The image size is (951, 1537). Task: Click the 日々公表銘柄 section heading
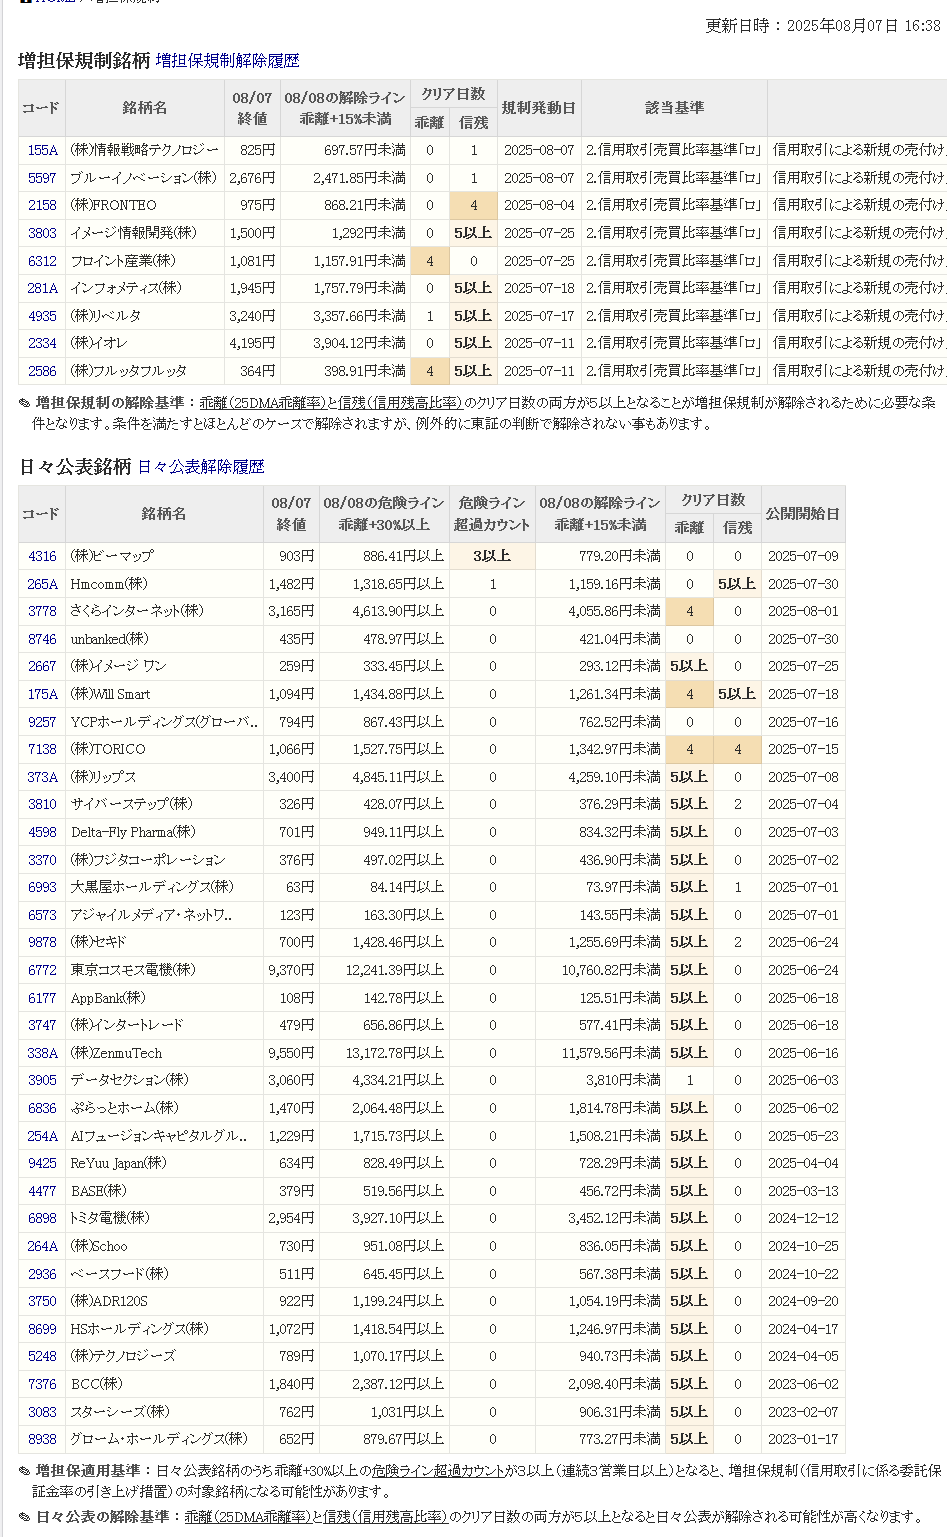point(75,467)
